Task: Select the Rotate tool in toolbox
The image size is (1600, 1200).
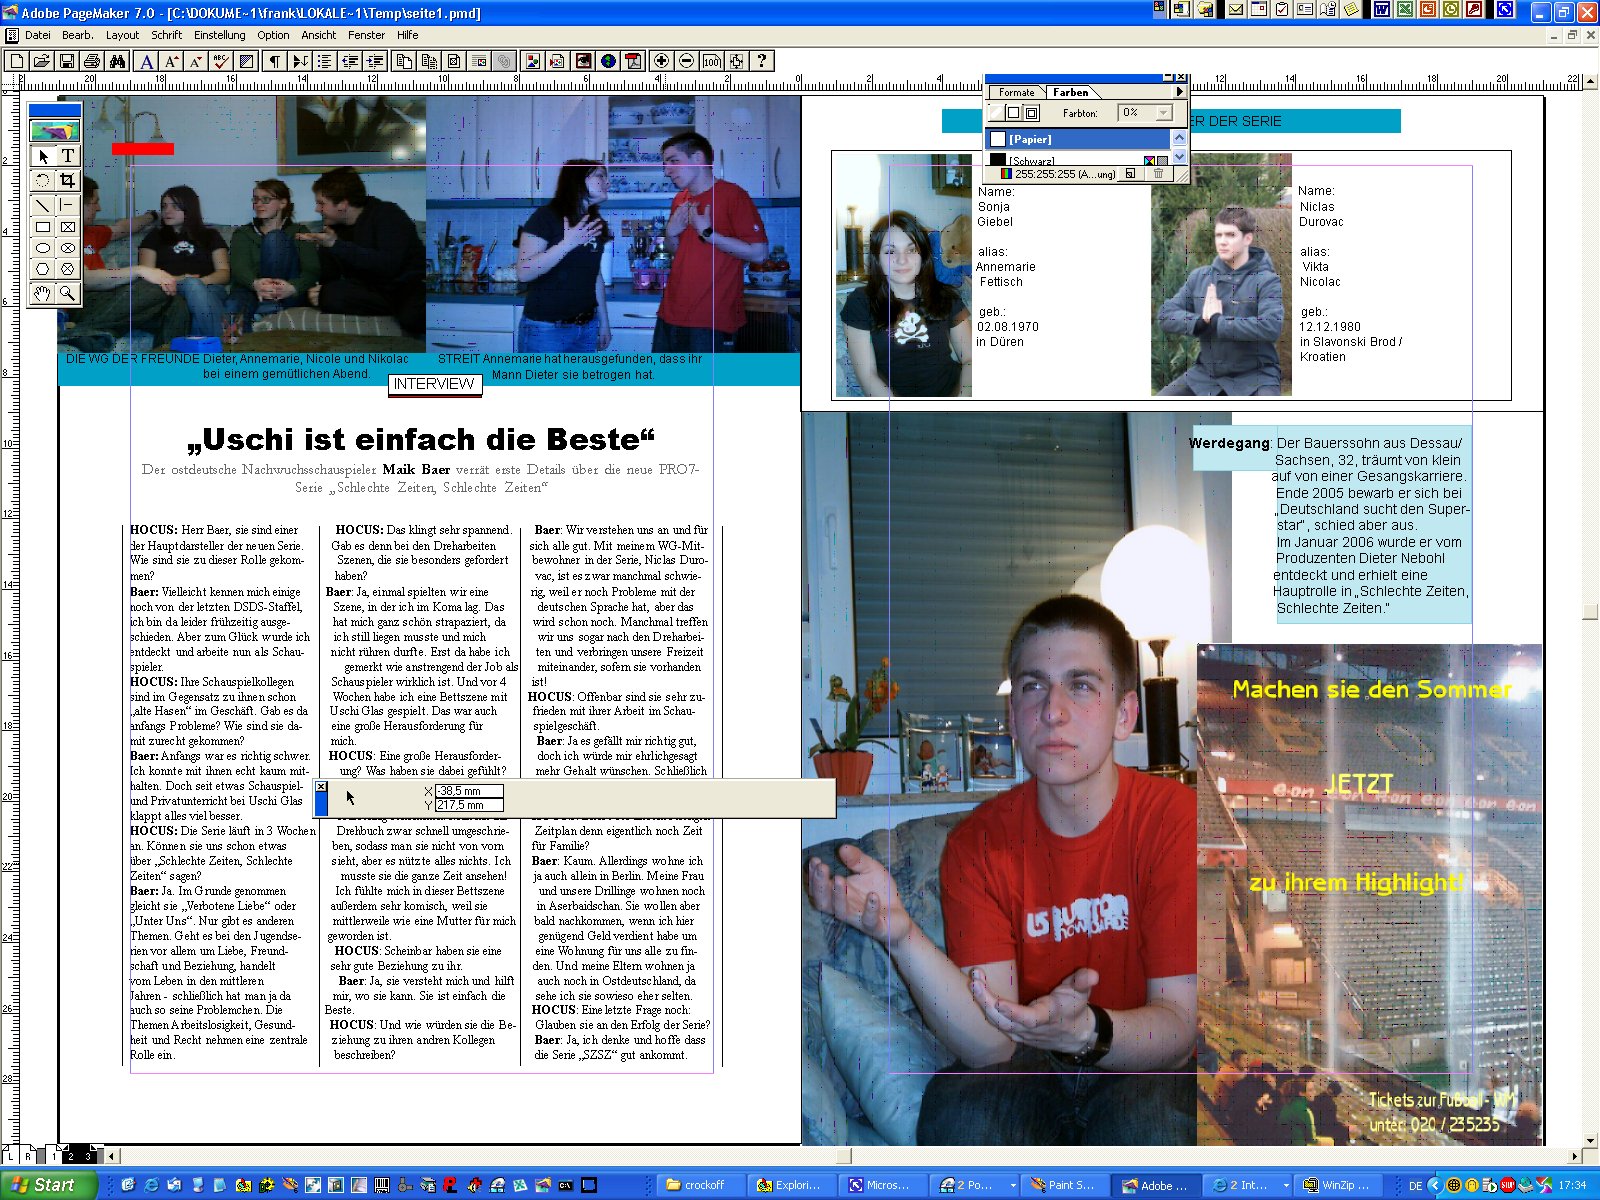Action: pyautogui.click(x=43, y=180)
